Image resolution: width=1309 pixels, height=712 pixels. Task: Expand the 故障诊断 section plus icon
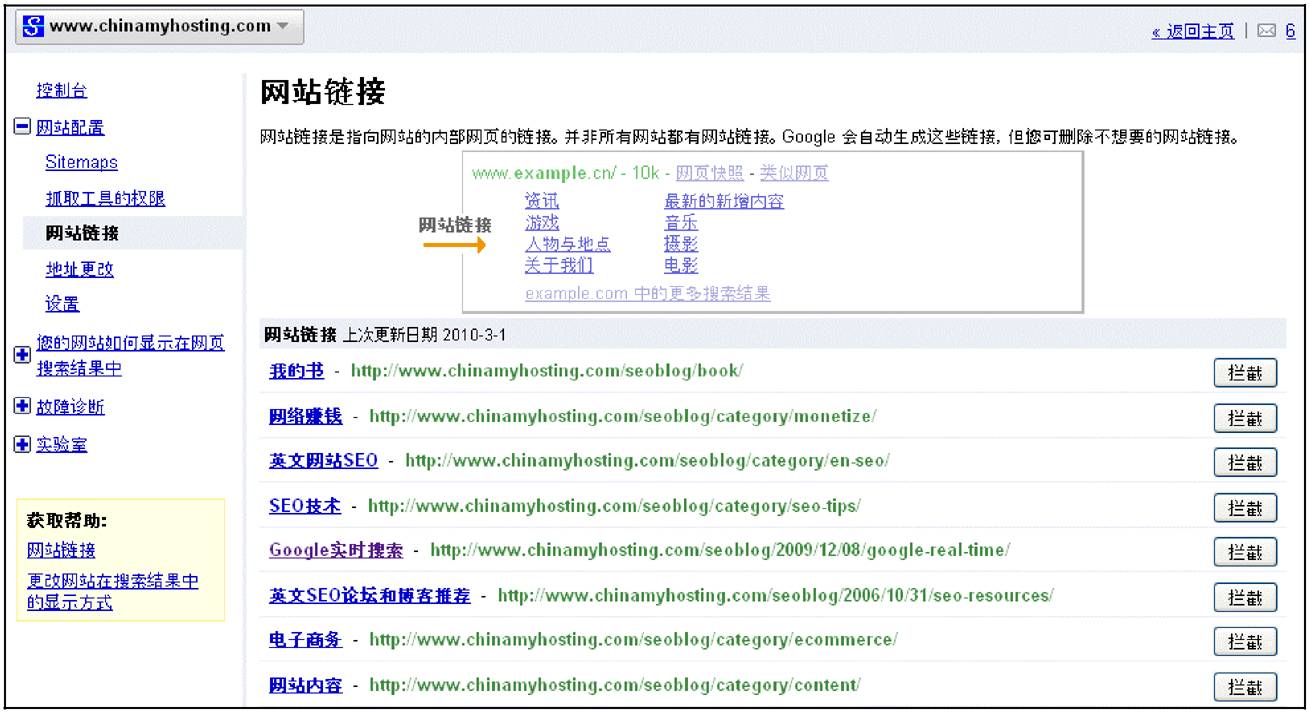(x=24, y=407)
